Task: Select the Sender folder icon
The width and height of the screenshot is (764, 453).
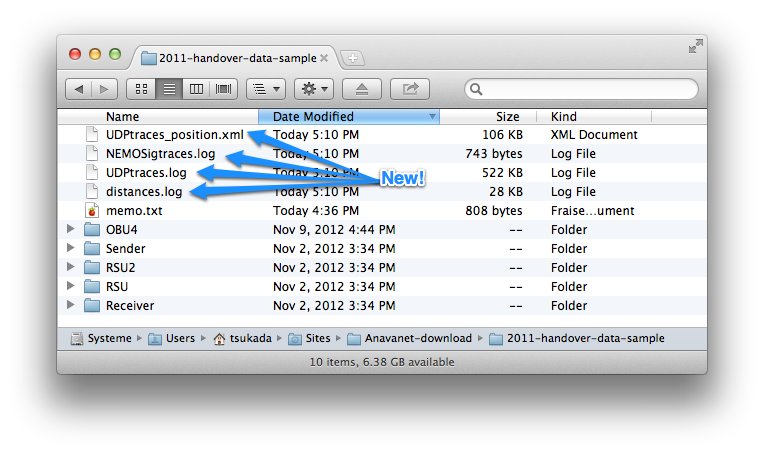Action: 92,248
